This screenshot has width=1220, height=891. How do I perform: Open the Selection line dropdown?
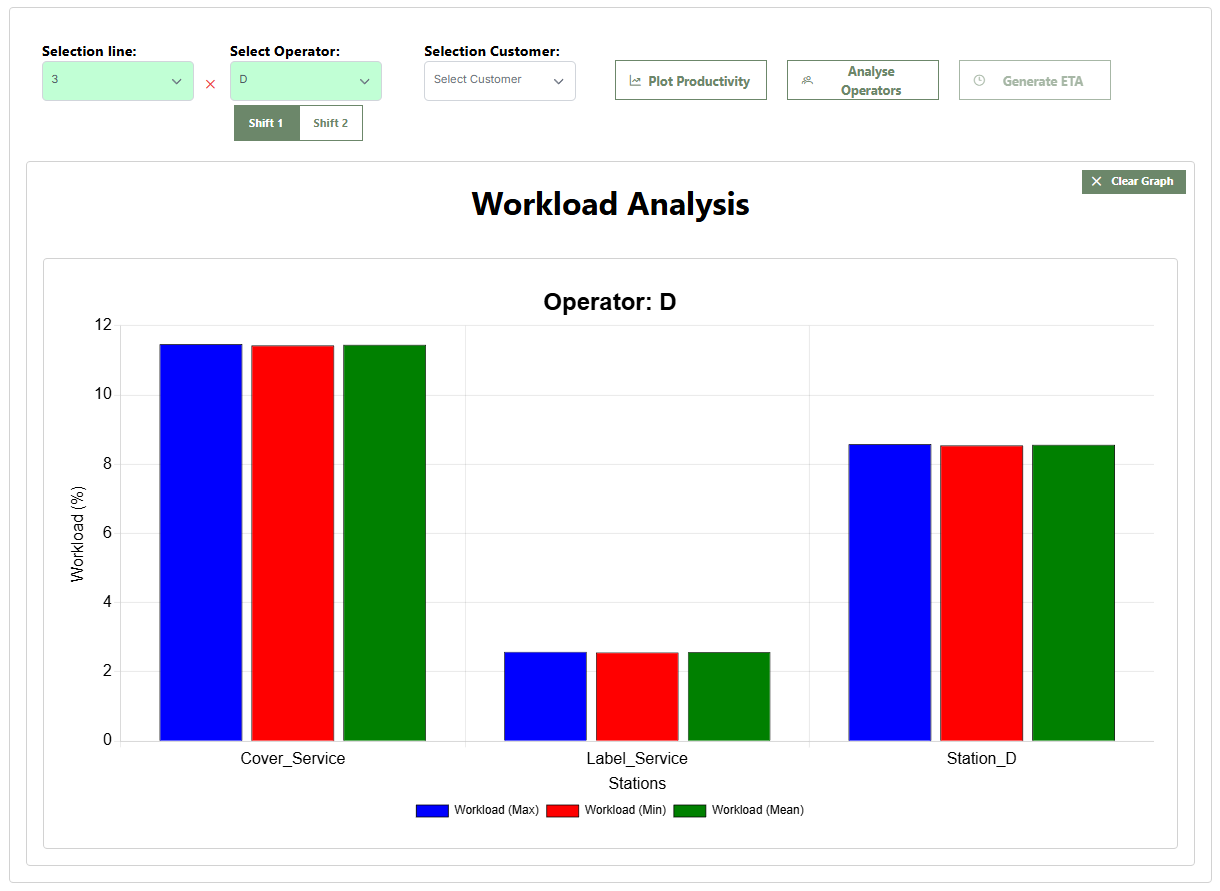pyautogui.click(x=118, y=81)
